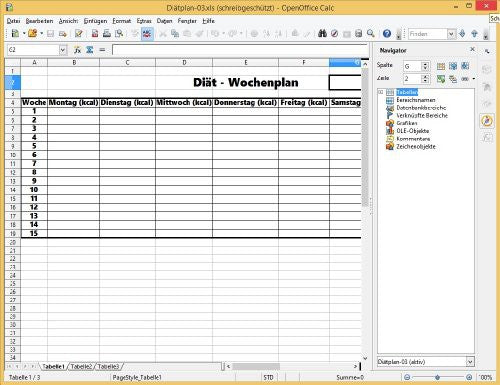500x385 pixels.
Task: Open the Bearbeiten menu
Action: (39, 21)
